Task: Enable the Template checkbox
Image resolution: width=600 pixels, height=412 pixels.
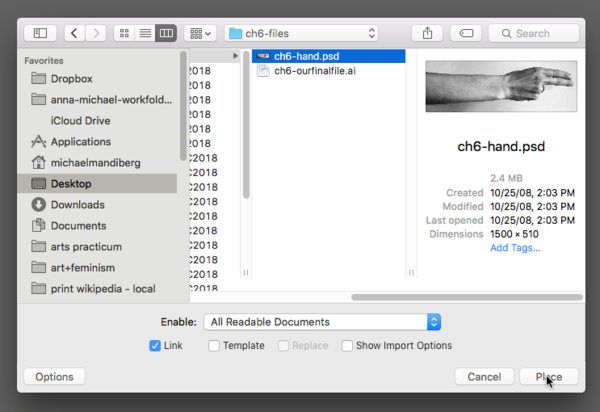Action: pos(214,346)
